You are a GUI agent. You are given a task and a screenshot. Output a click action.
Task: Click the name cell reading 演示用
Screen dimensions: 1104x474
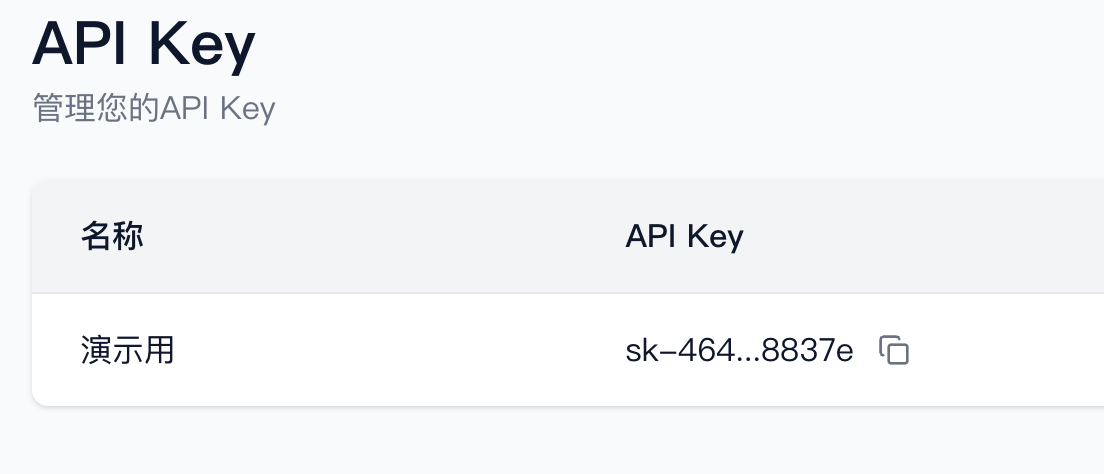pos(128,351)
